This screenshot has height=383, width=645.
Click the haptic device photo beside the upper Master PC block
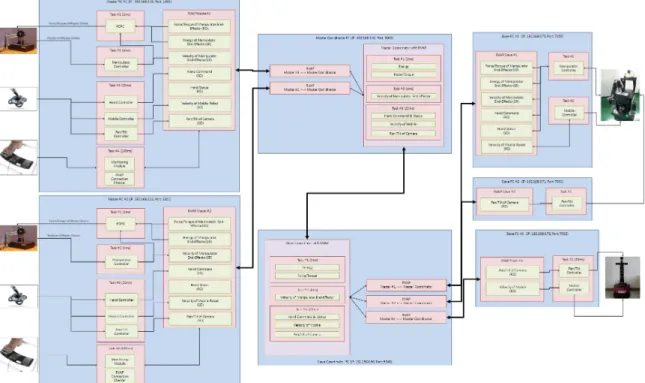[18, 40]
